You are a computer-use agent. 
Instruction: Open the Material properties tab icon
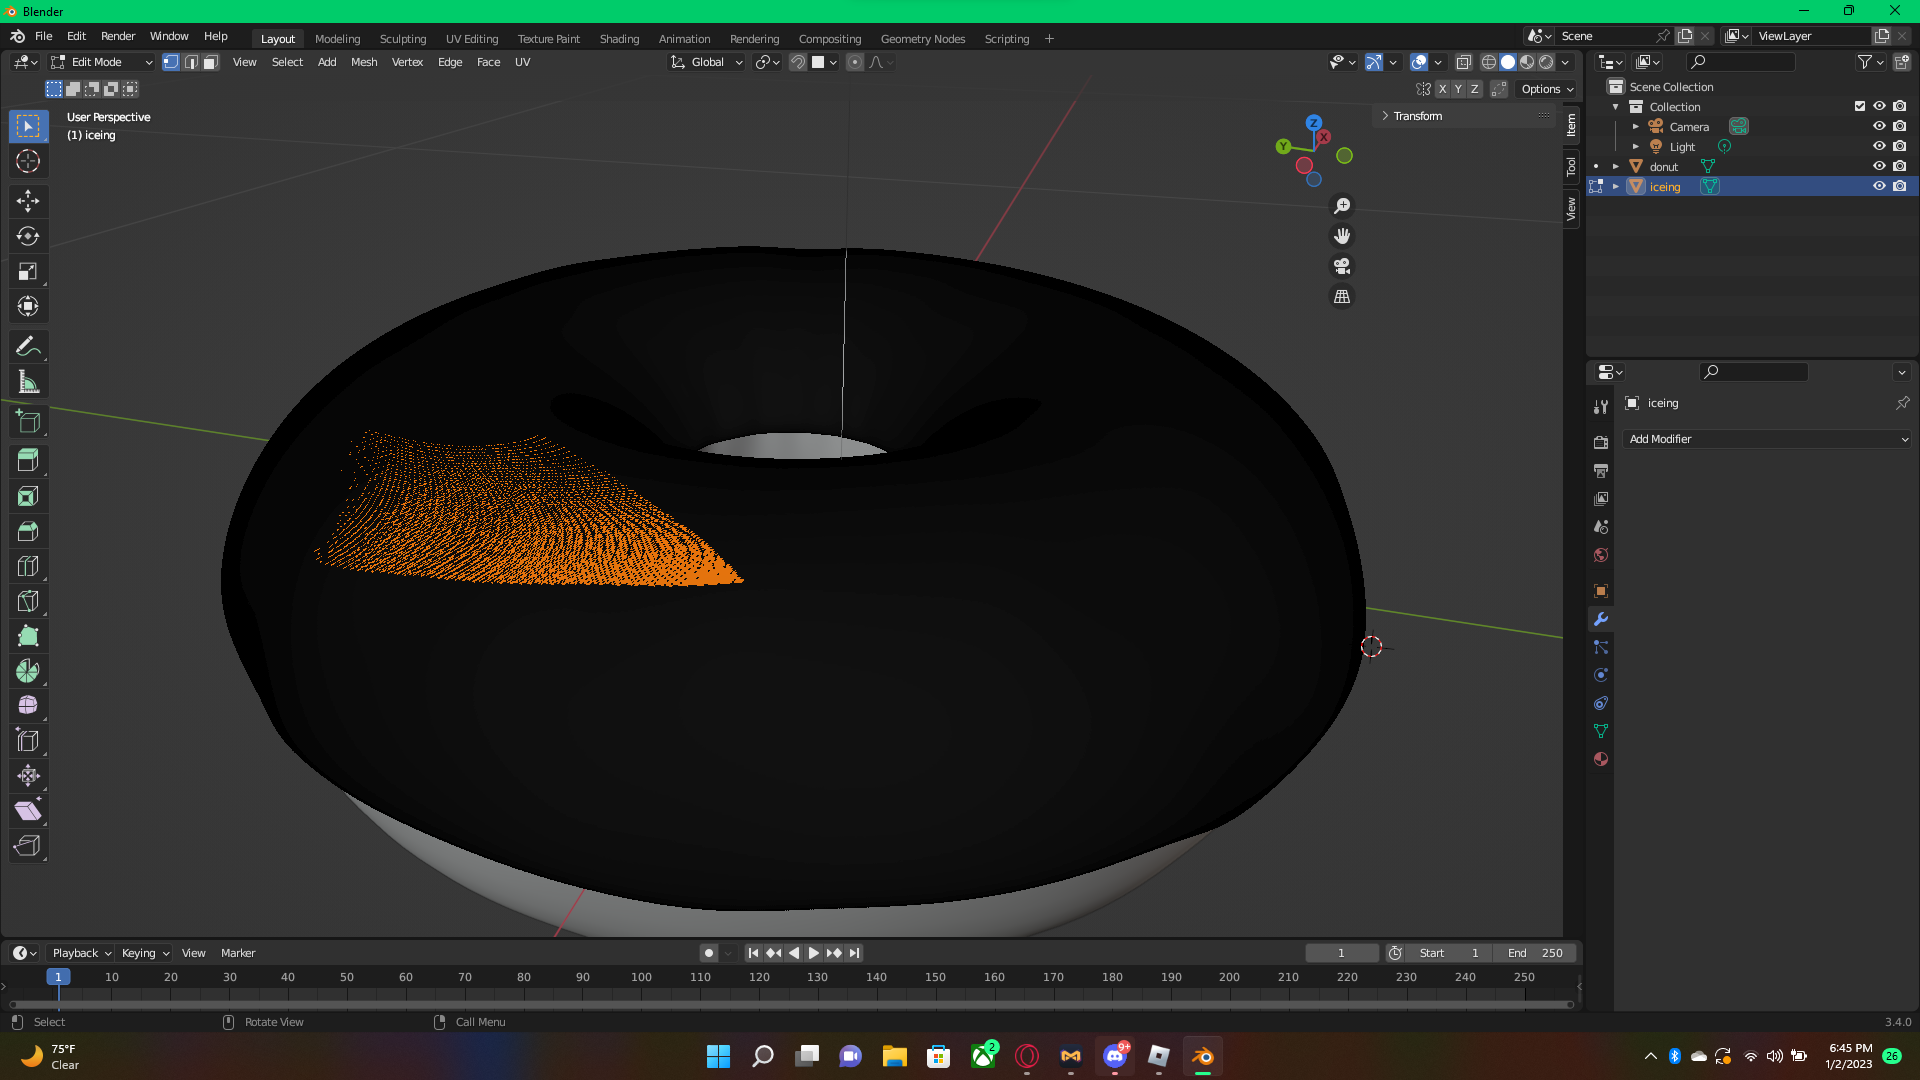[1601, 759]
